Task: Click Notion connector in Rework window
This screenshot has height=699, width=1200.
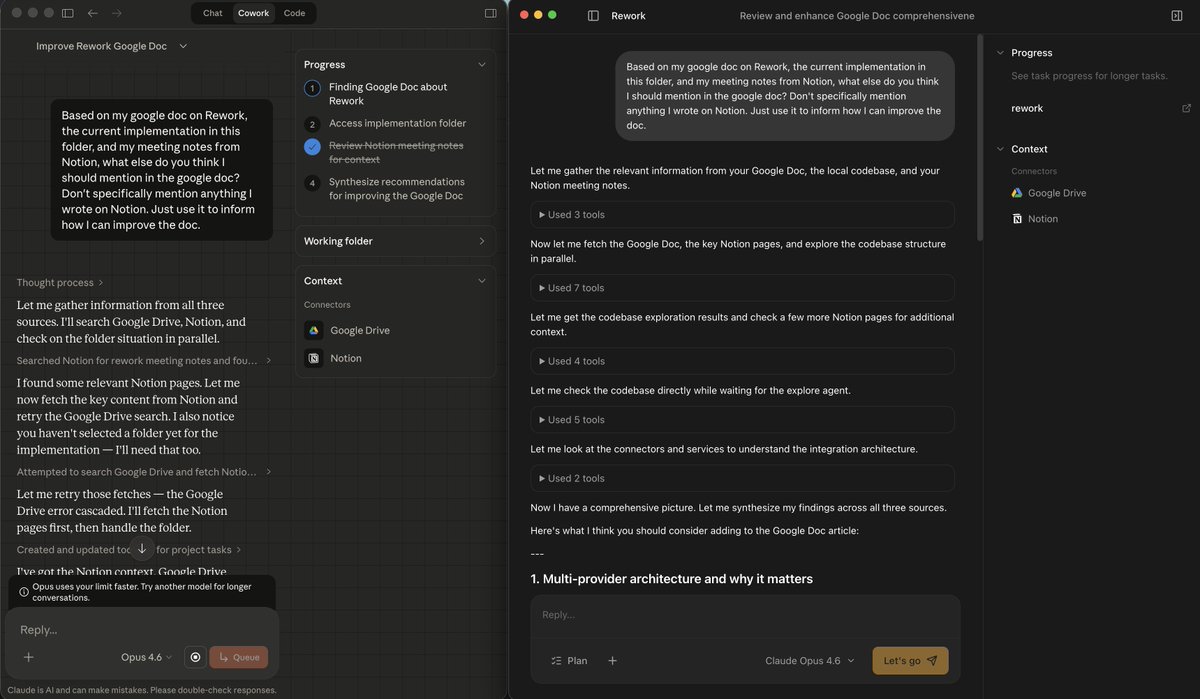Action: (x=1035, y=219)
